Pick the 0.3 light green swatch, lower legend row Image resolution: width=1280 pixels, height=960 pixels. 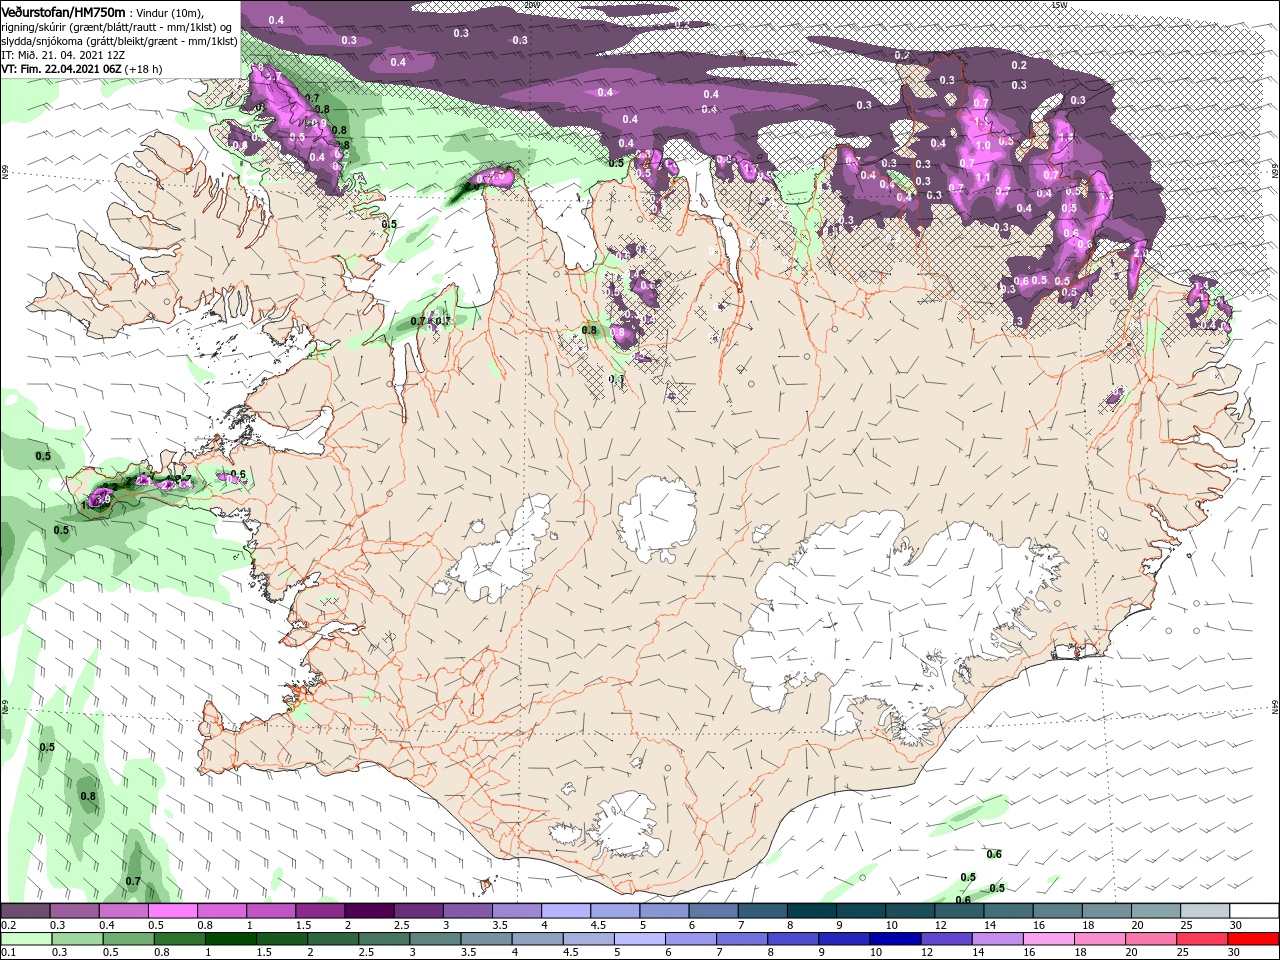pos(77,939)
